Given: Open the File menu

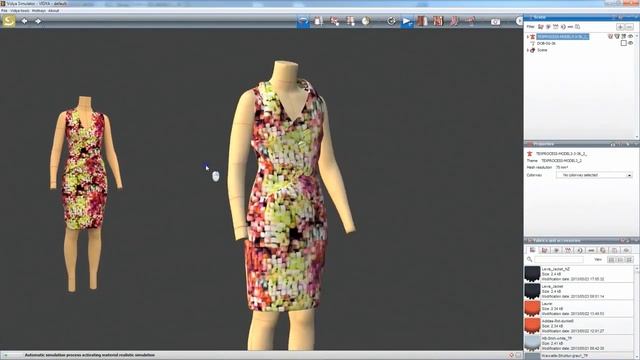Looking at the screenshot, I should (x=4, y=11).
